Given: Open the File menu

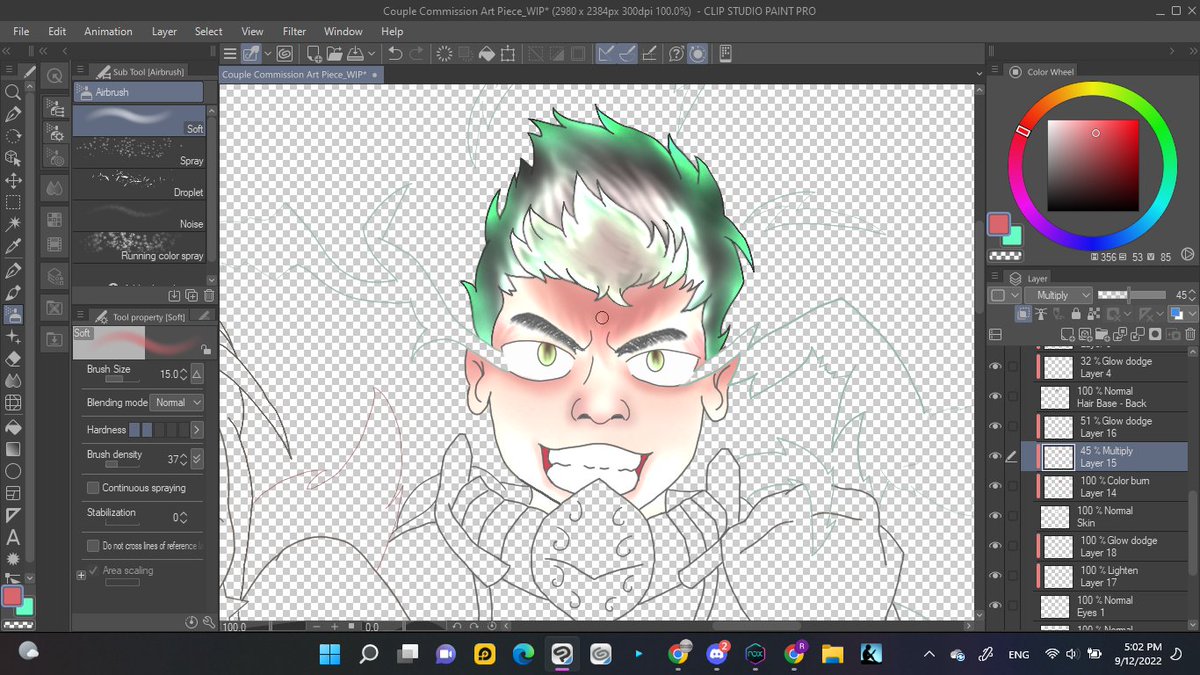Looking at the screenshot, I should coord(23,31).
